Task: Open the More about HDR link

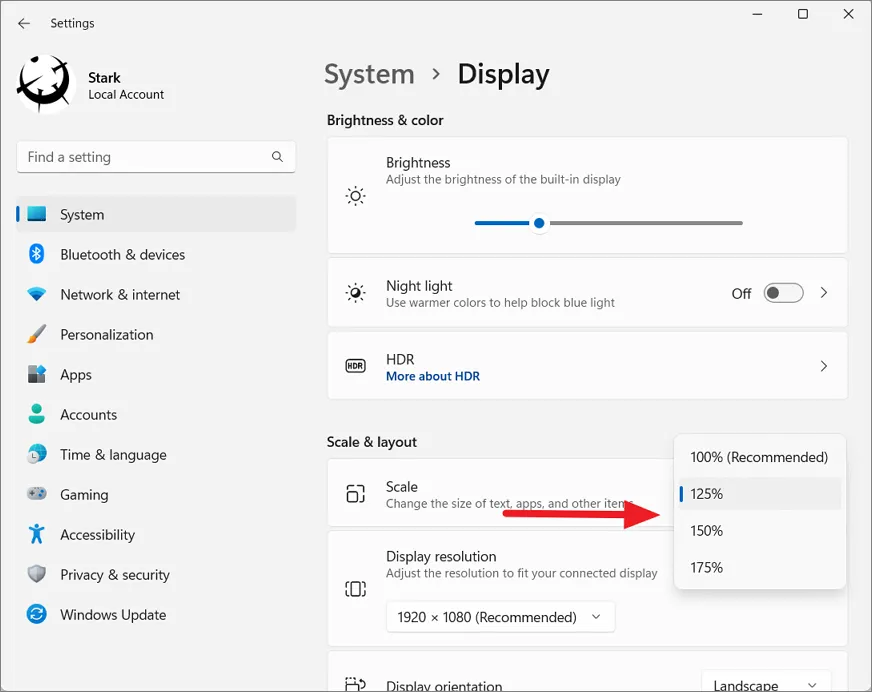Action: pos(433,377)
